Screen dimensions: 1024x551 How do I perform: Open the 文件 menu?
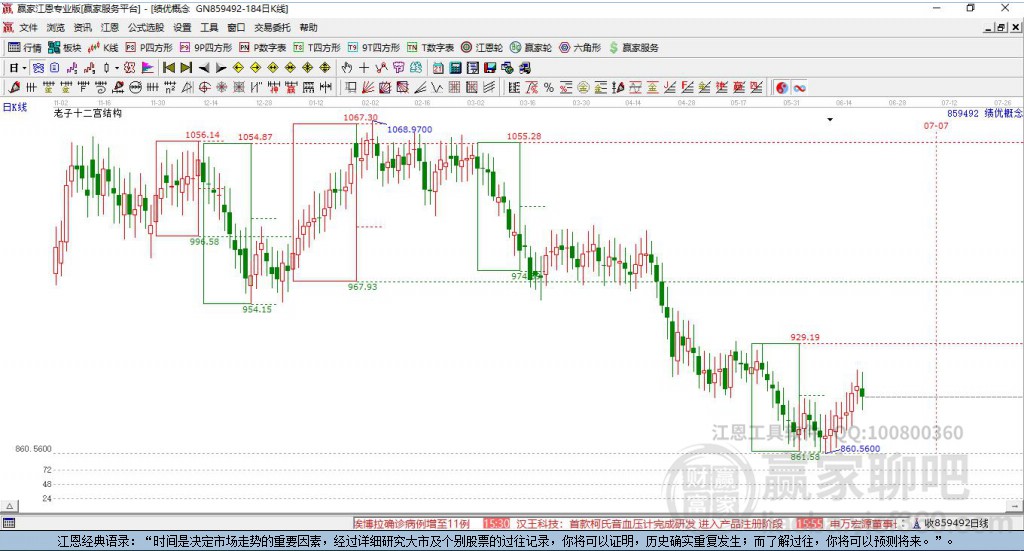click(29, 27)
